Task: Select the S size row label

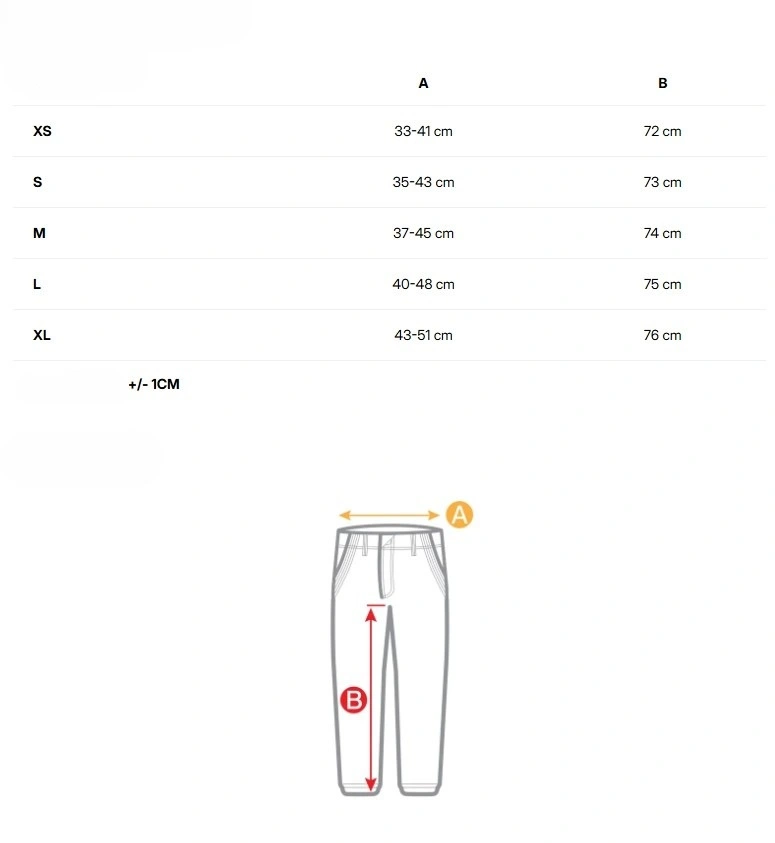Action: pyautogui.click(x=38, y=182)
